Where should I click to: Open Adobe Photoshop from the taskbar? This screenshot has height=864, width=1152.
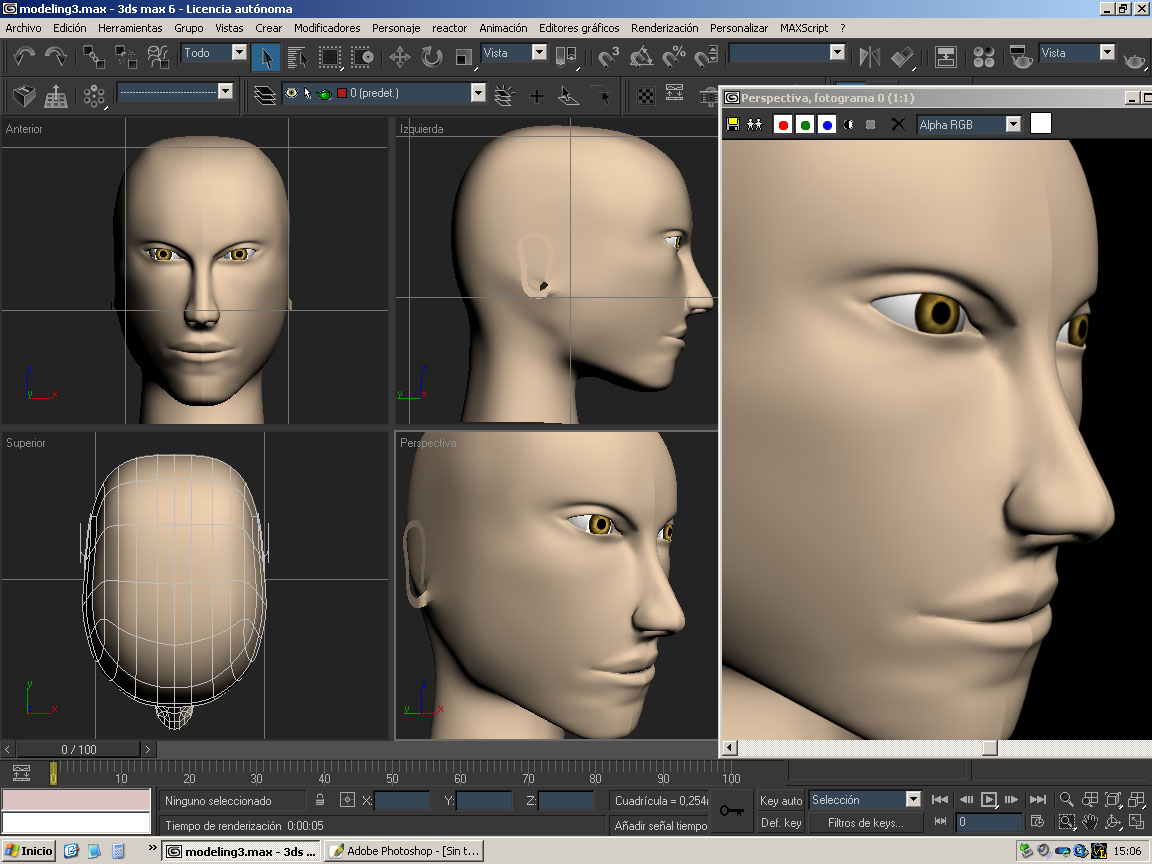(406, 851)
